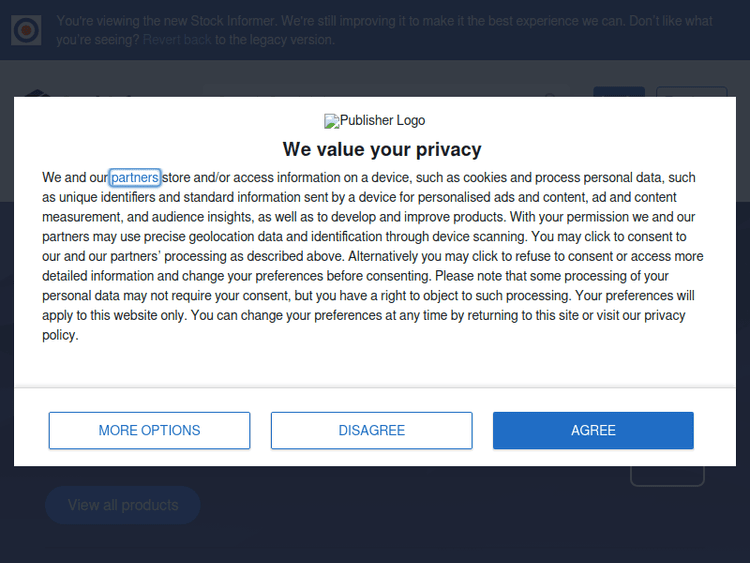Screen dimensions: 750x563
Task: Click "privacy policy" text ending the notice
Action: [664, 316]
